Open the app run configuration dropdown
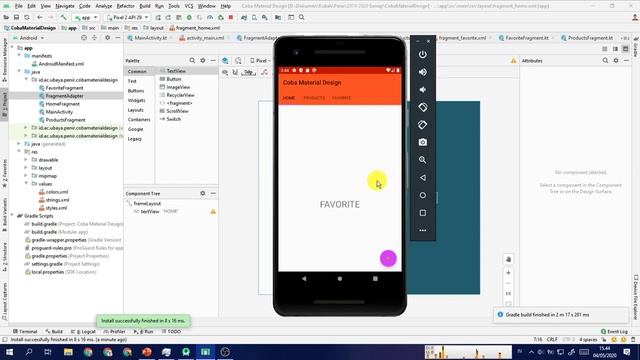 [x=86, y=18]
